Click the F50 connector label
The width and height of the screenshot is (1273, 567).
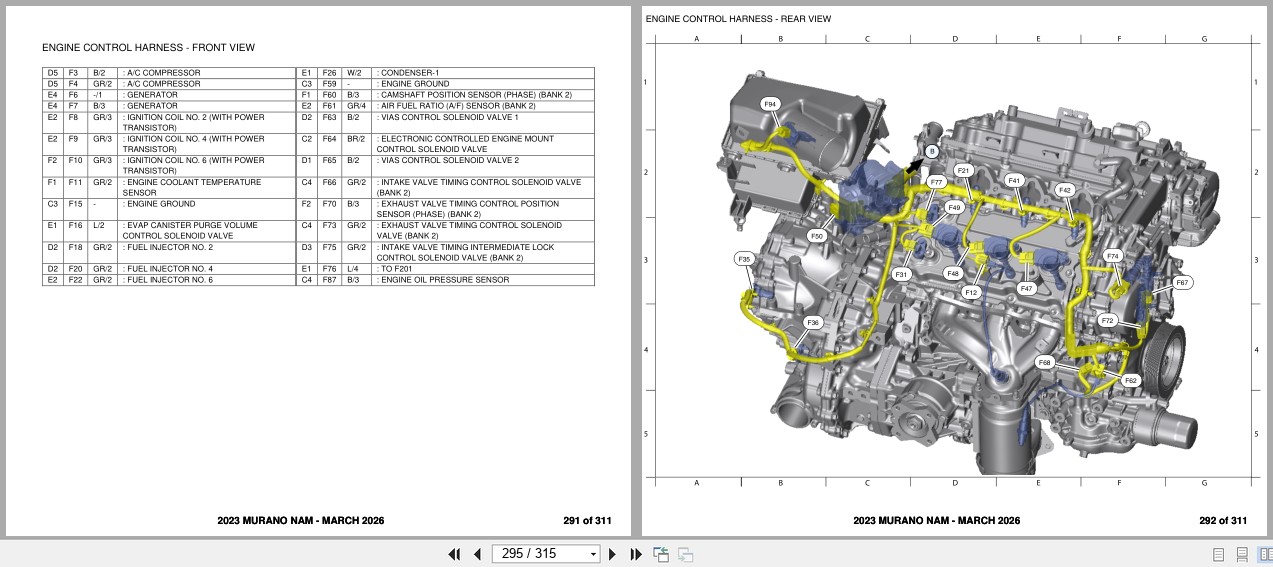817,237
